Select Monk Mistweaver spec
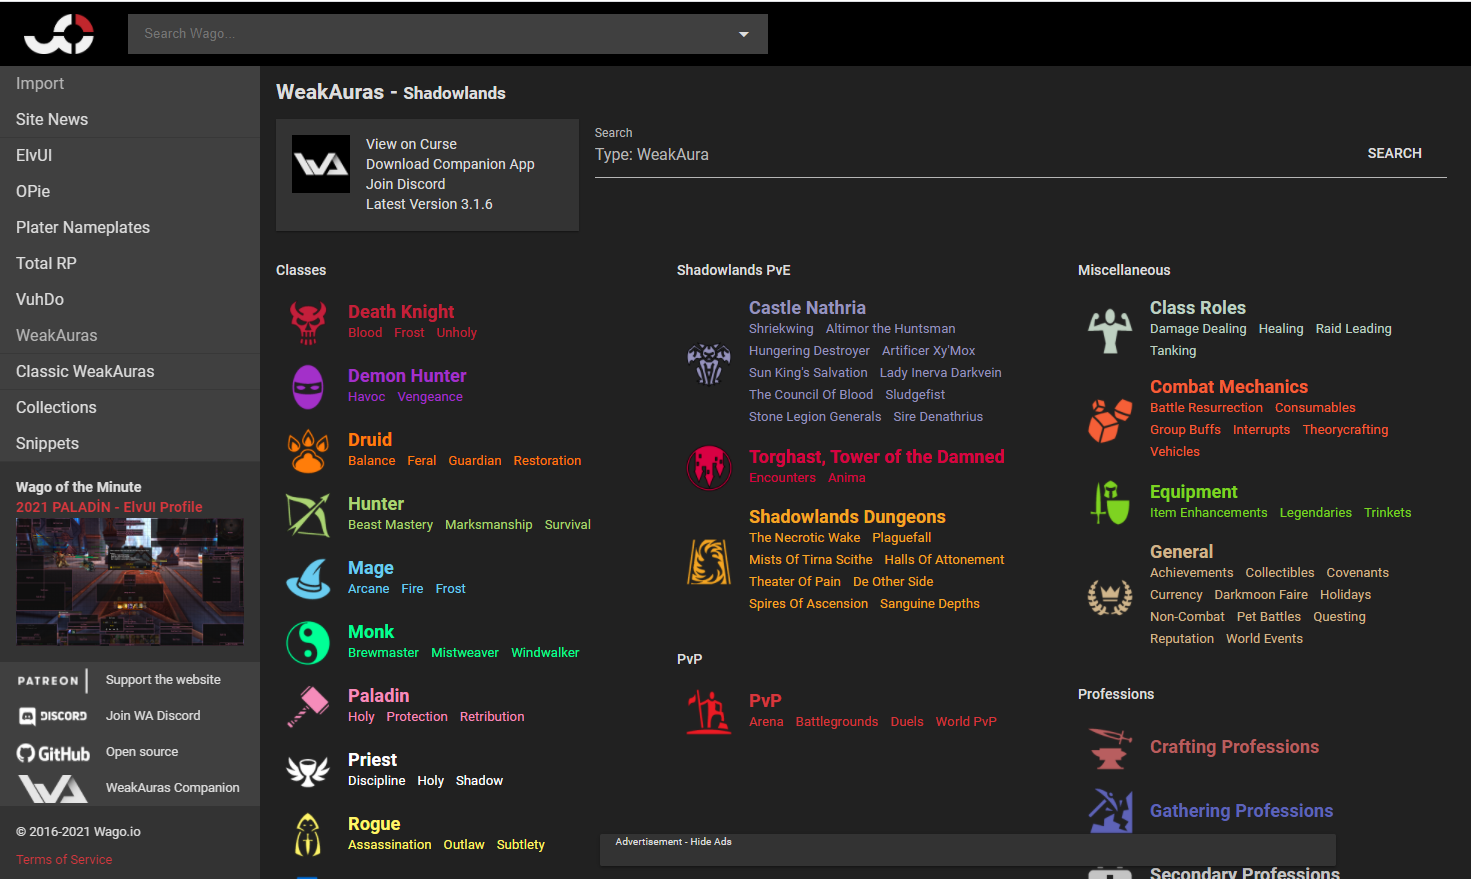The height and width of the screenshot is (879, 1471). tap(465, 653)
